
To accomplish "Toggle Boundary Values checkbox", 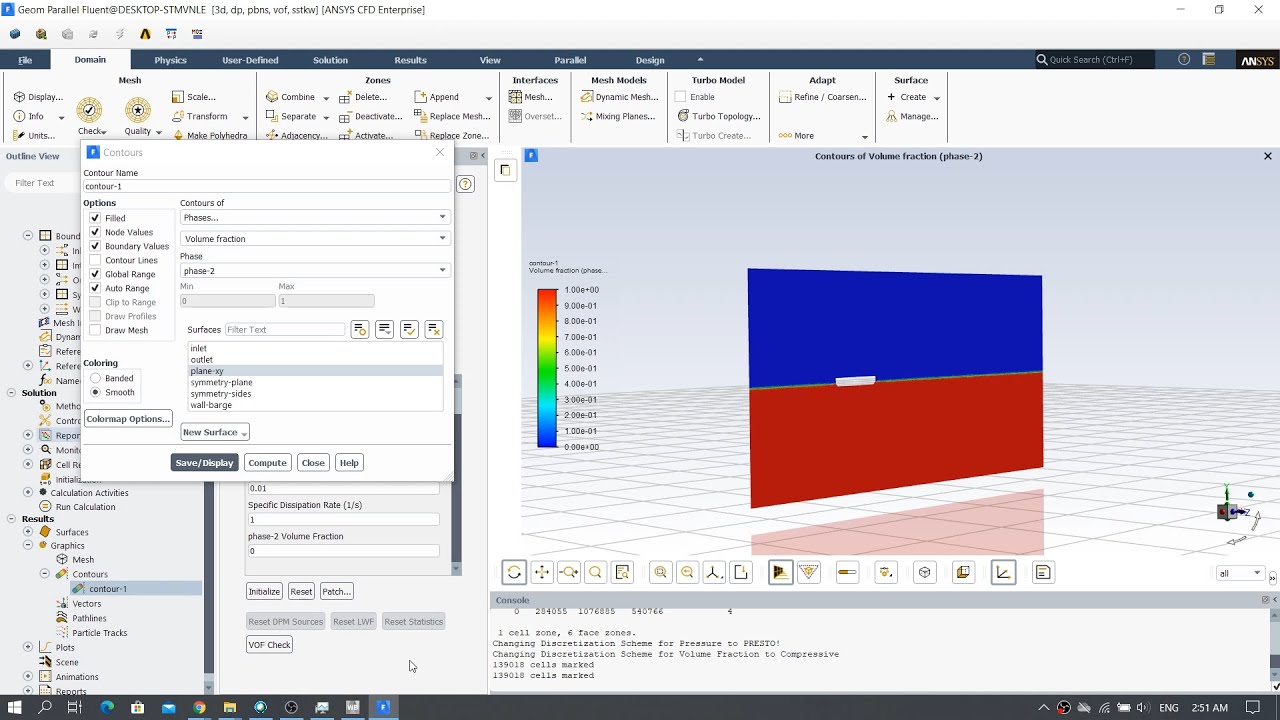I will tap(95, 246).
